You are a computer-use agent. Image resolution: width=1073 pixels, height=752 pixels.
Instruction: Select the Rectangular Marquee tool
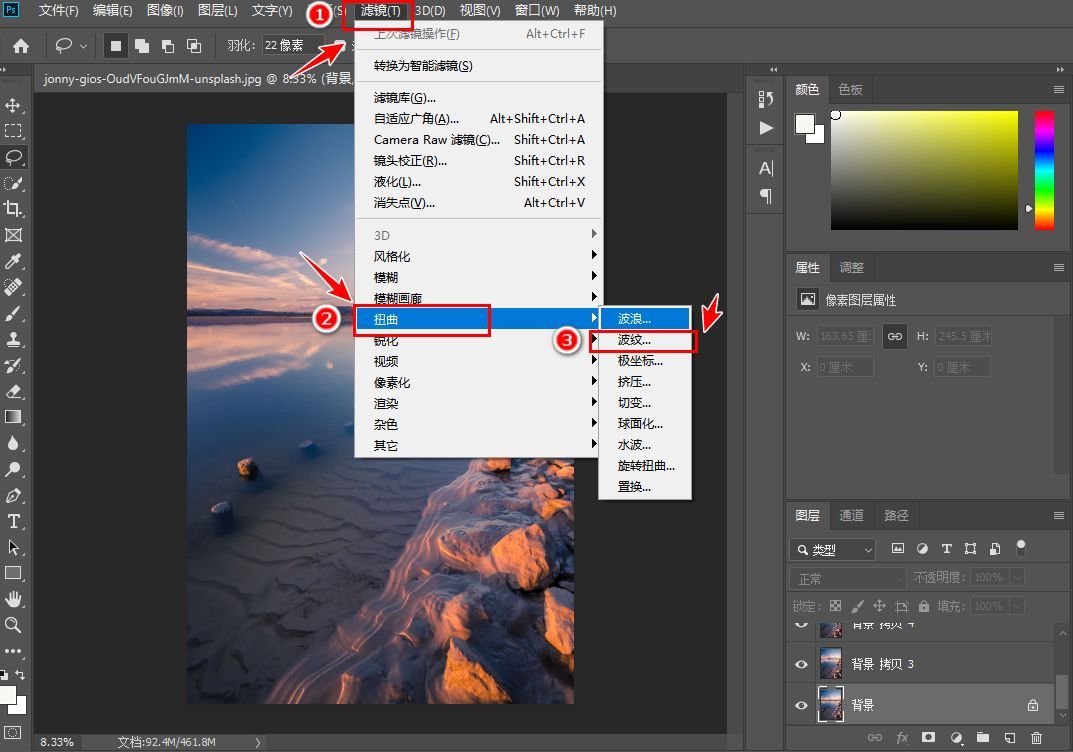click(x=13, y=131)
